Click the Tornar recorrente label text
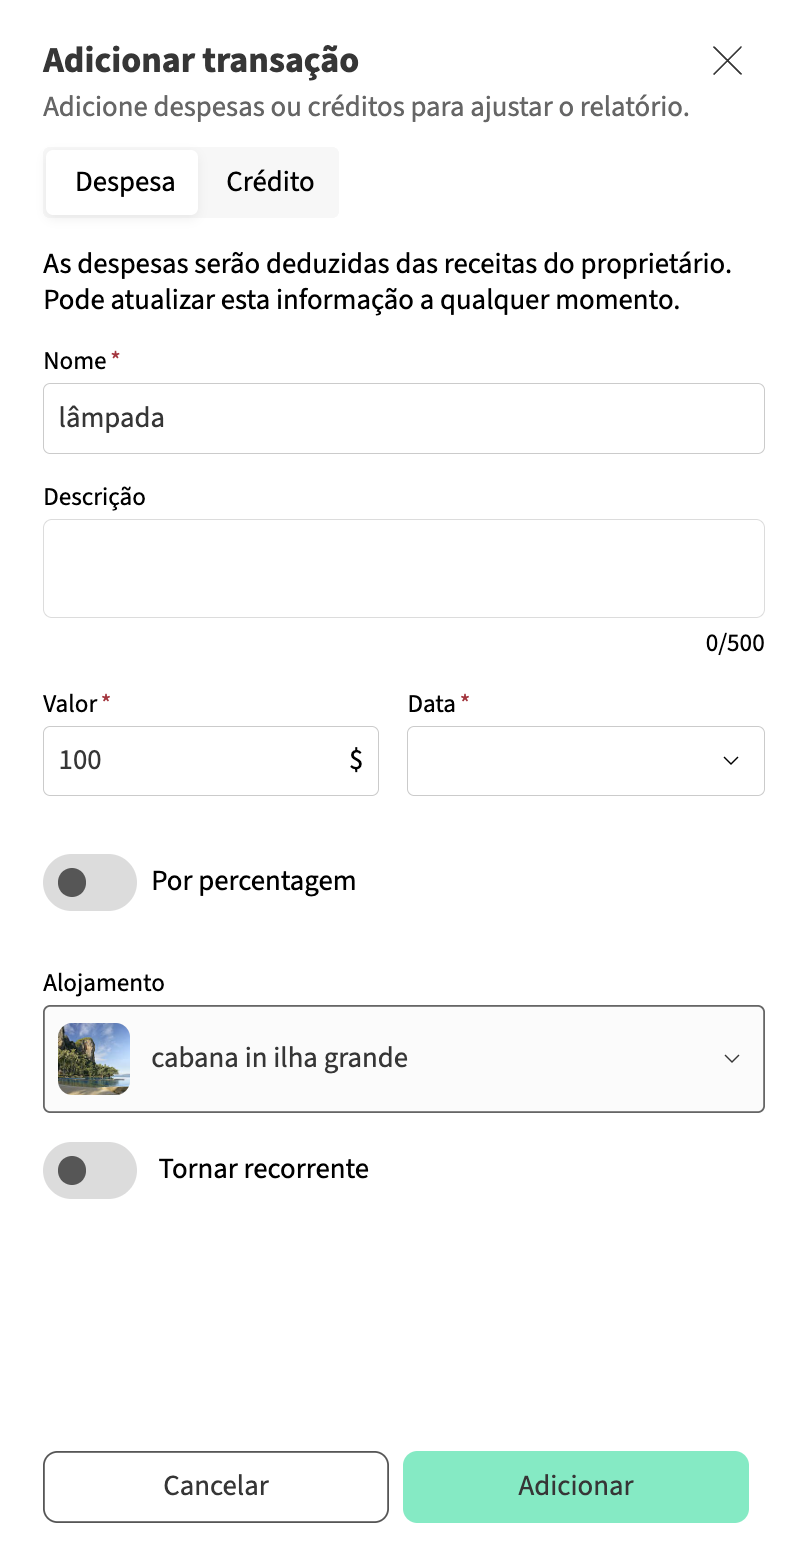 264,1169
